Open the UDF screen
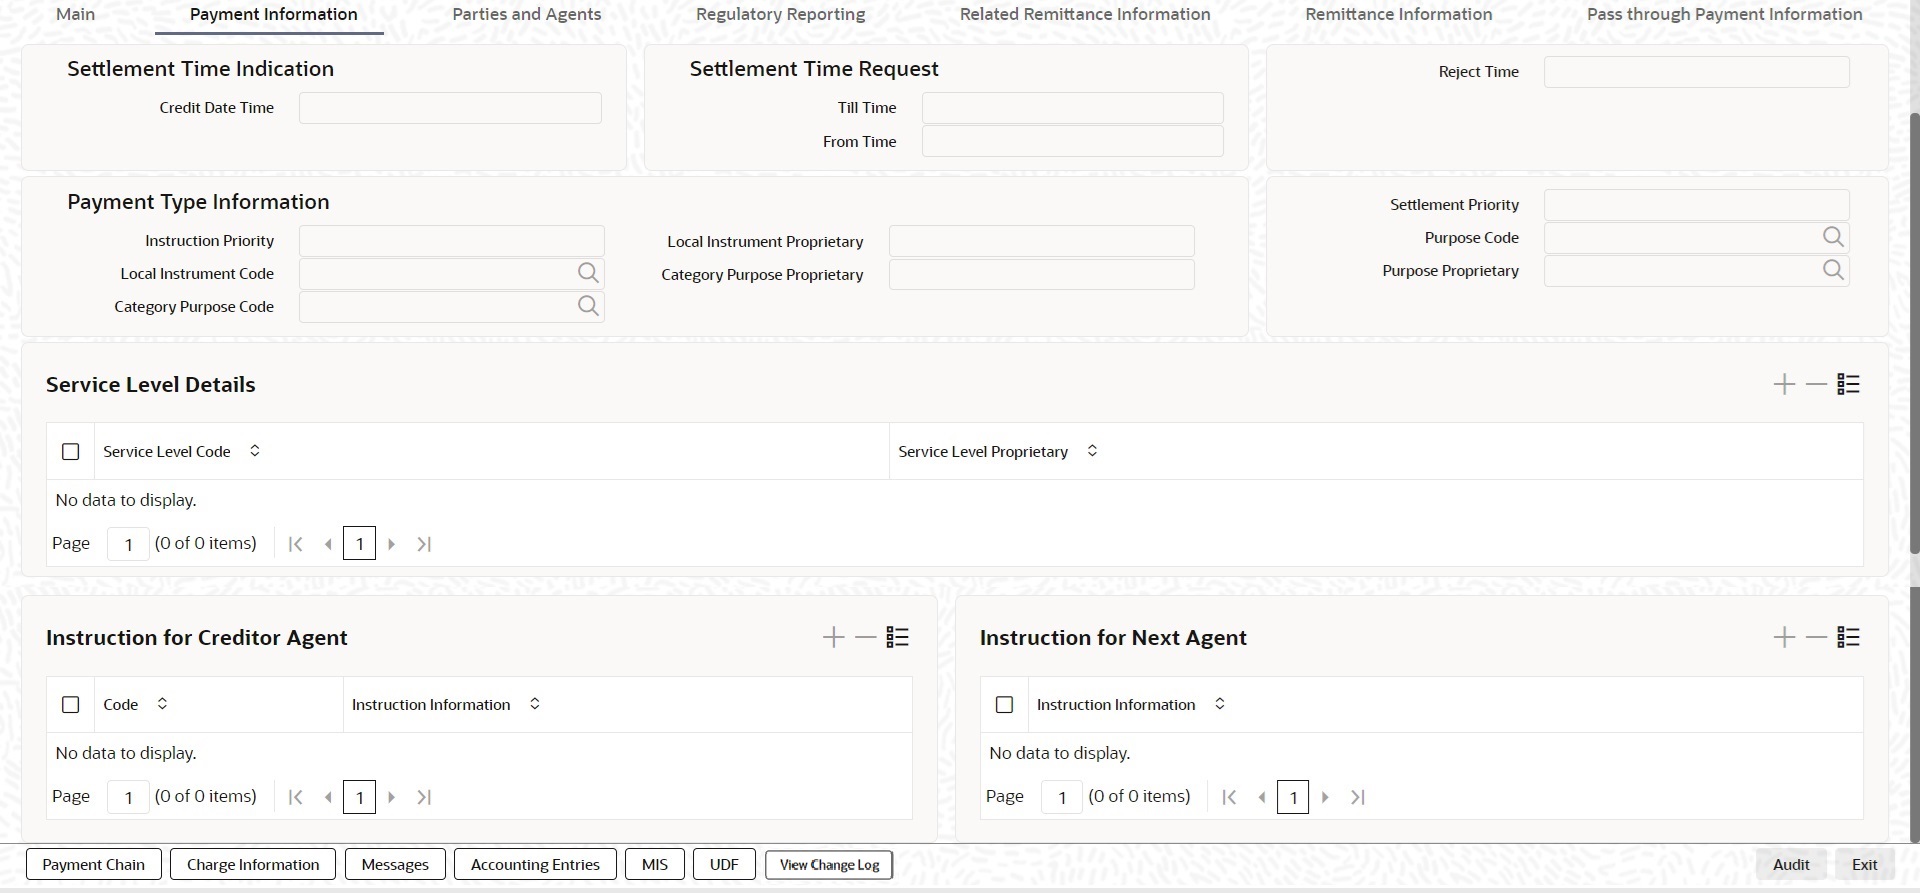 point(724,865)
